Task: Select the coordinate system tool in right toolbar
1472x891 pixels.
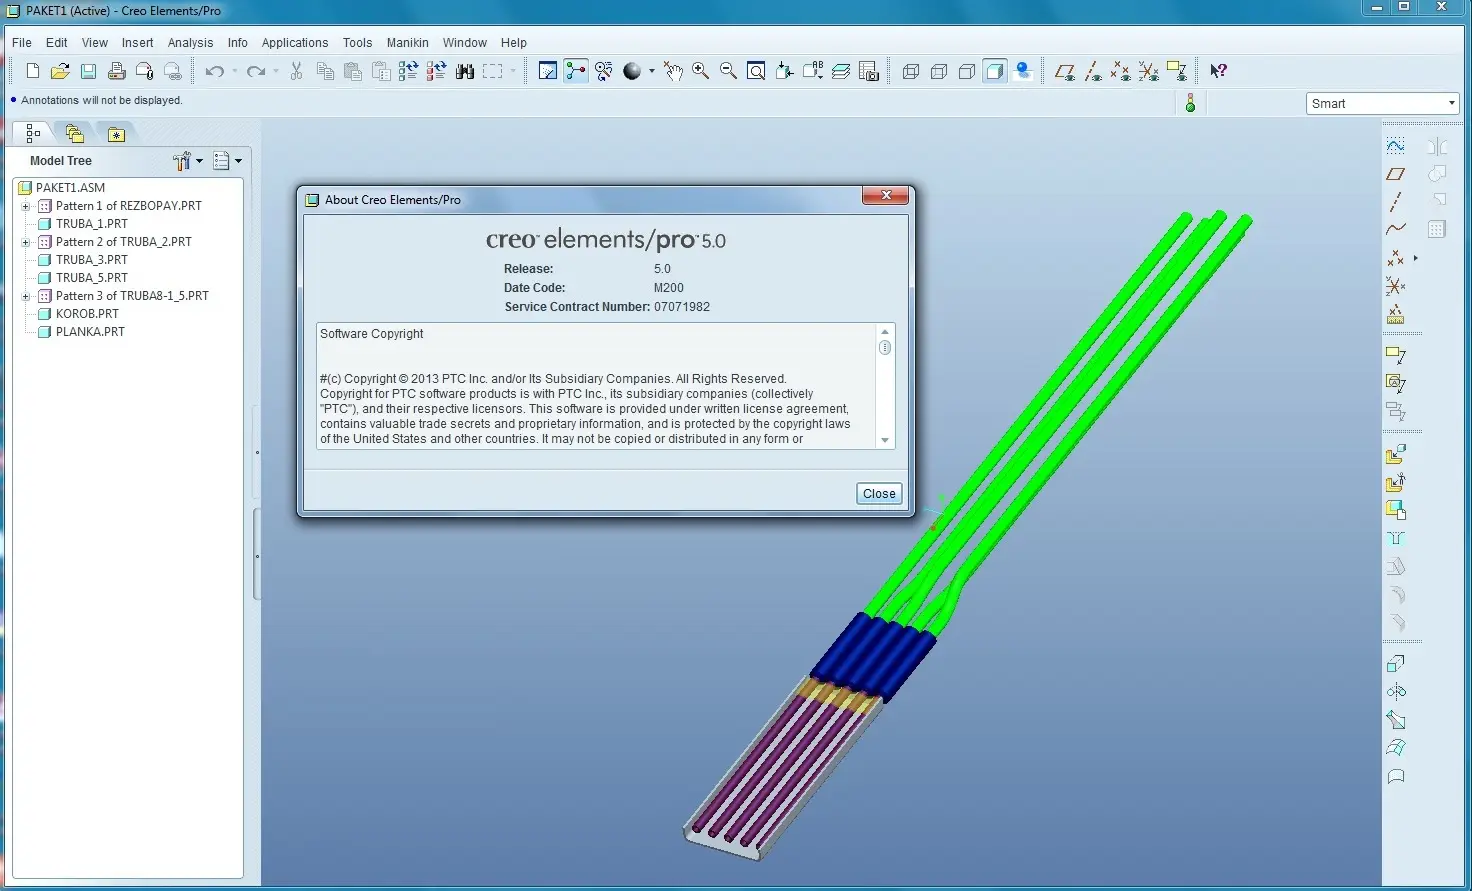Action: click(x=1396, y=286)
